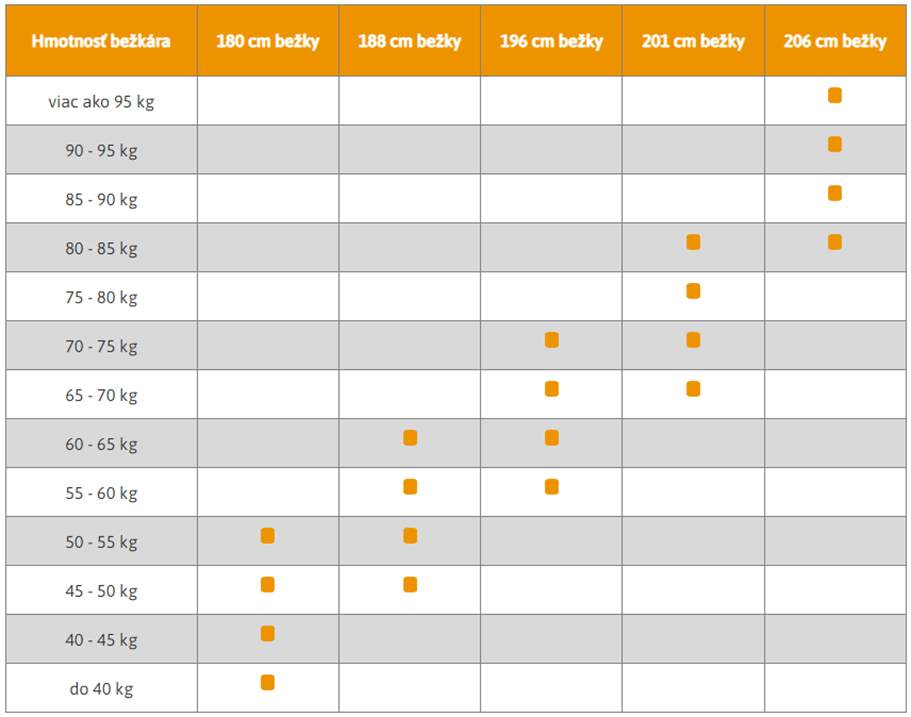Viewport: 911px width, 717px height.
Task: Click the 45 - 50 kg row label
Action: pyautogui.click(x=101, y=591)
